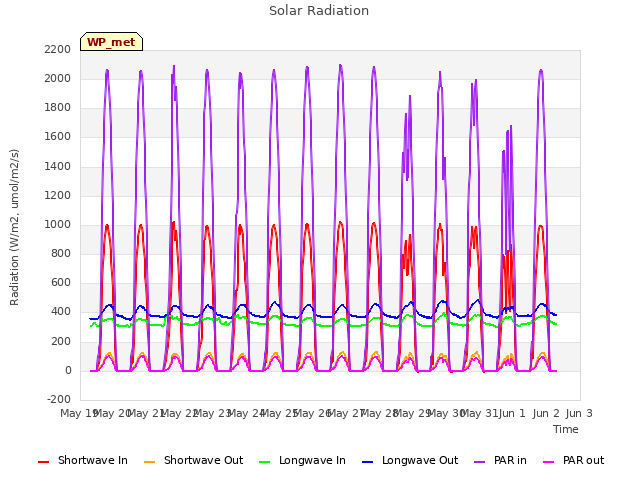Click the Jun 3 x-axis tick label
This screenshot has height=480, width=640.
[579, 413]
